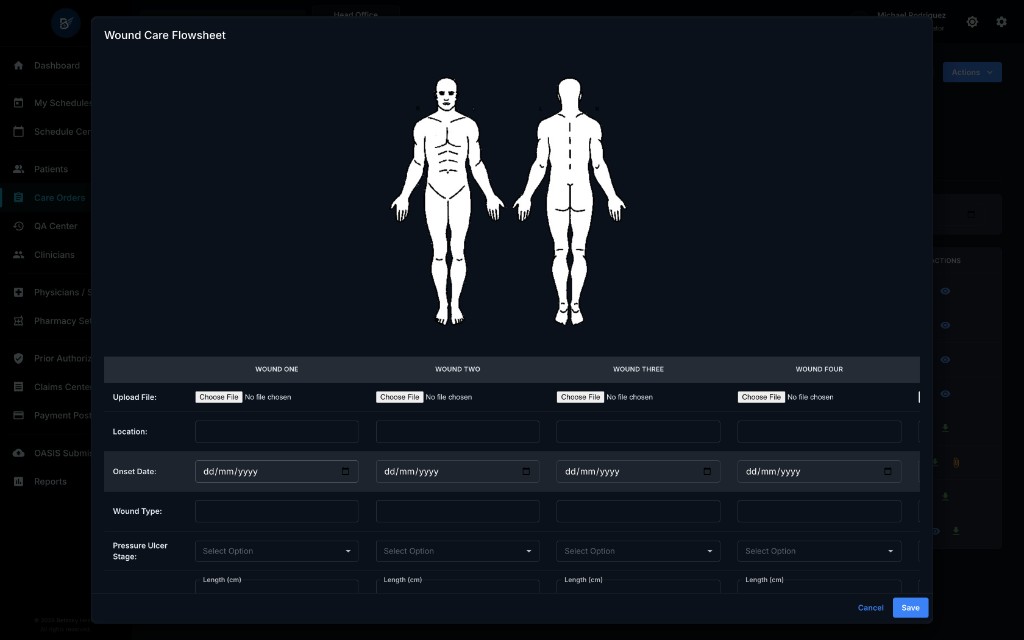Open Pressure Ulcer Stage dropdown for Wound Three
The width and height of the screenshot is (1024, 640).
click(x=638, y=551)
